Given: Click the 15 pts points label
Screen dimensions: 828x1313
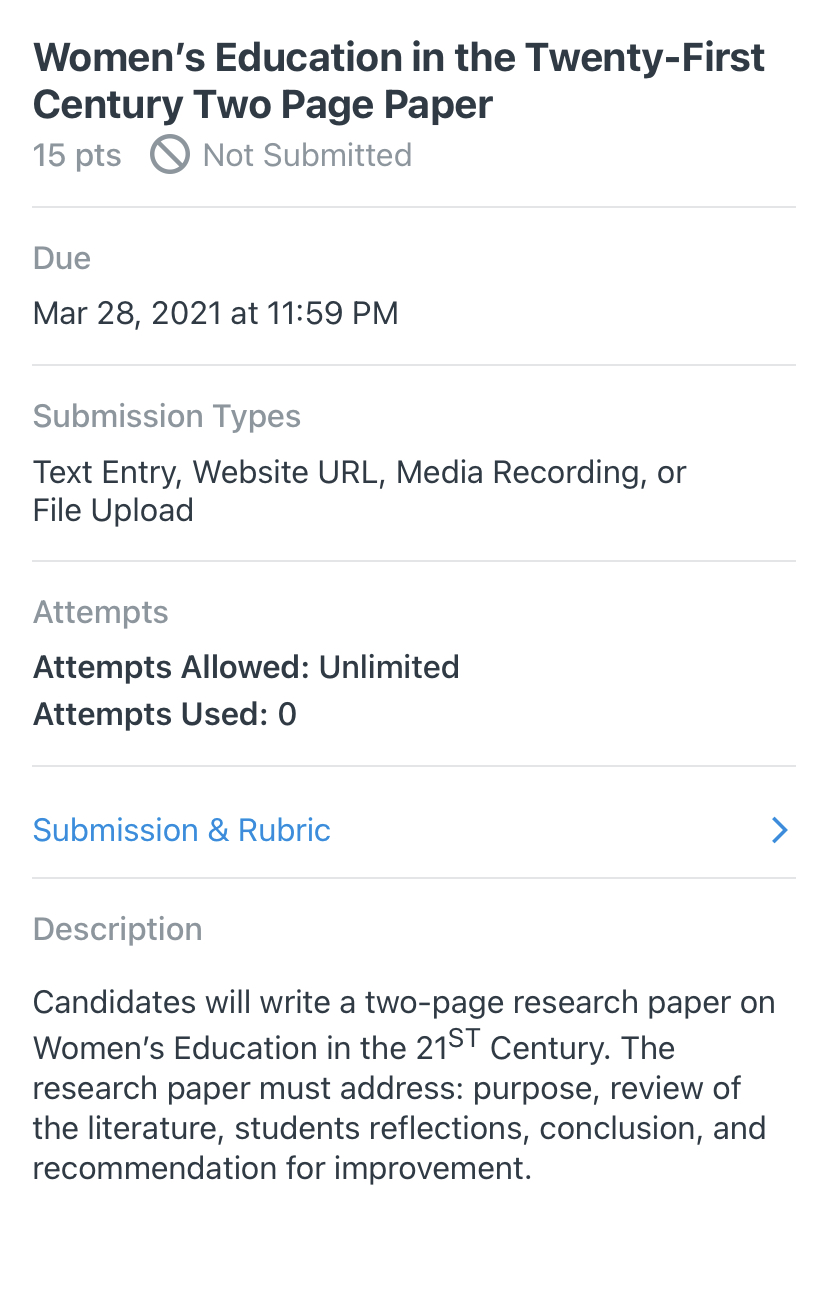Looking at the screenshot, I should (x=77, y=155).
